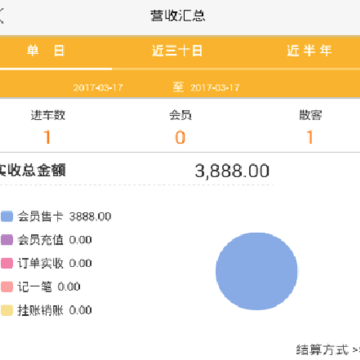Click the salmon 记一笔 legend swatch
Viewport: 360px width, 360px height.
point(7,287)
